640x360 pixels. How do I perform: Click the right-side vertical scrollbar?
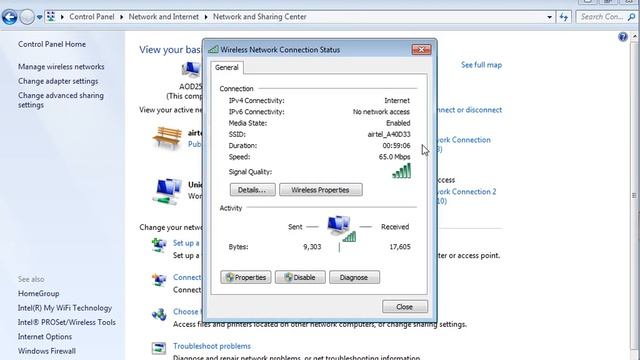[634, 196]
